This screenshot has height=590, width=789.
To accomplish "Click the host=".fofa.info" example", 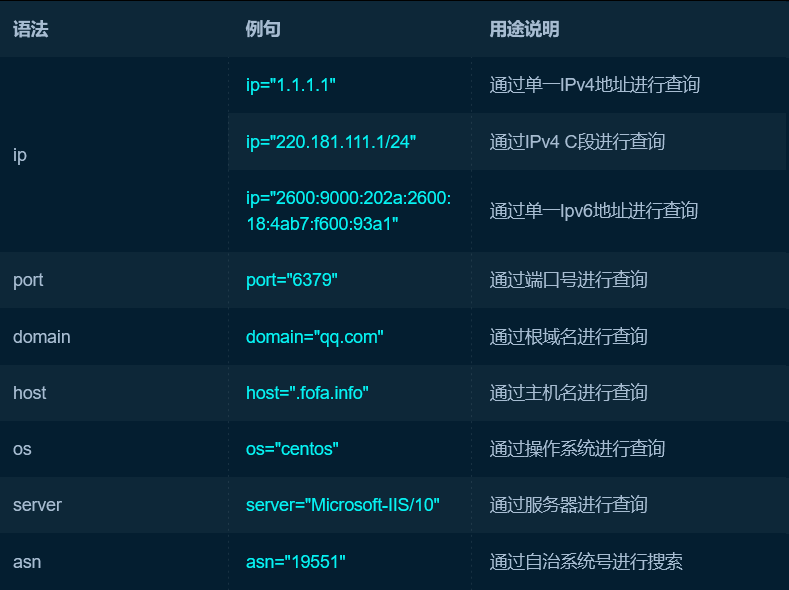I will [x=307, y=393].
